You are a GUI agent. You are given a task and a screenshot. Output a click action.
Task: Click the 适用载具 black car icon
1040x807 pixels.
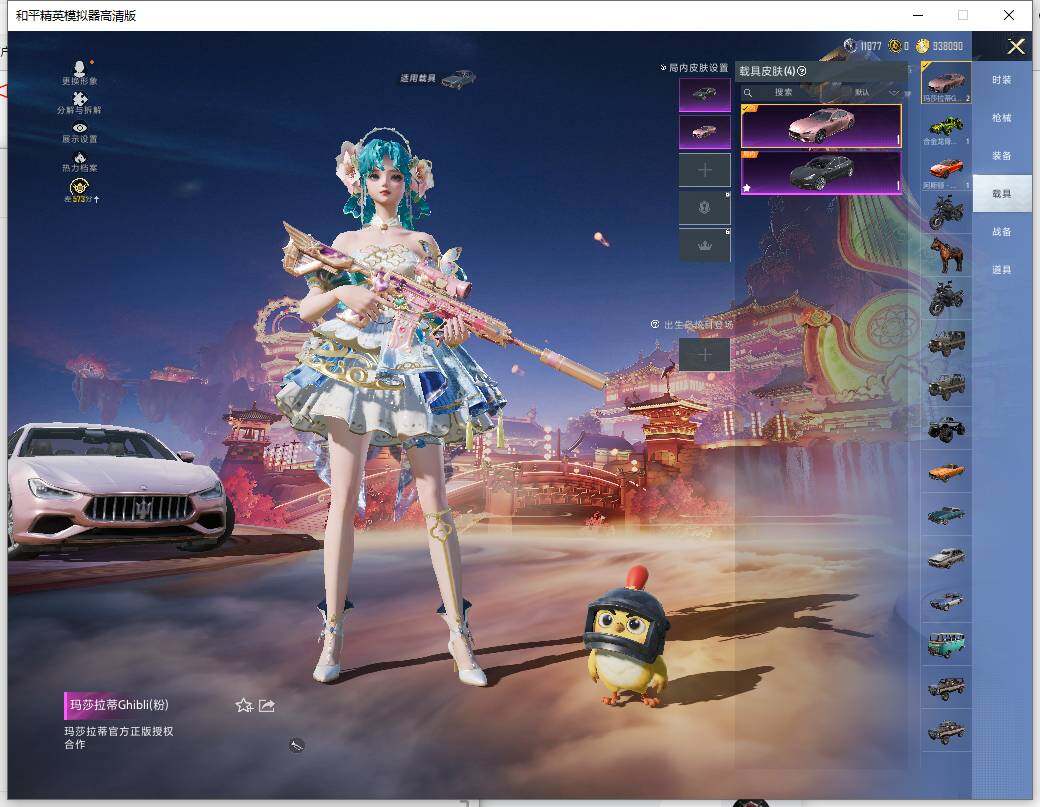pos(458,79)
